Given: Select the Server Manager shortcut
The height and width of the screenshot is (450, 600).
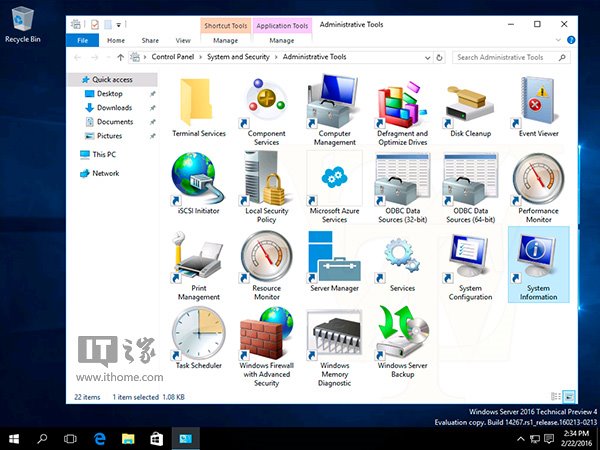Looking at the screenshot, I should [x=334, y=262].
